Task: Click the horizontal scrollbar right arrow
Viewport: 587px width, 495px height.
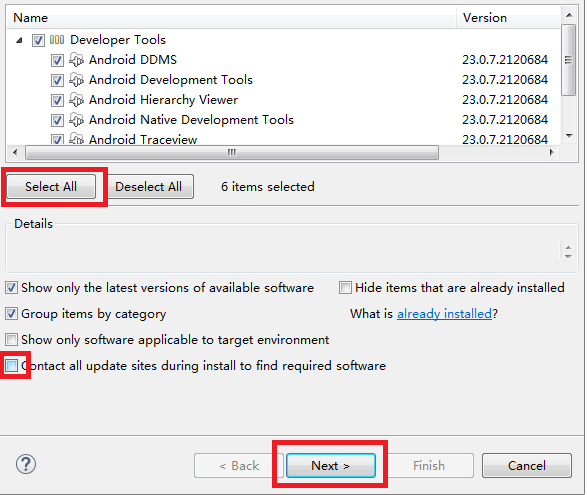Action: [551, 152]
